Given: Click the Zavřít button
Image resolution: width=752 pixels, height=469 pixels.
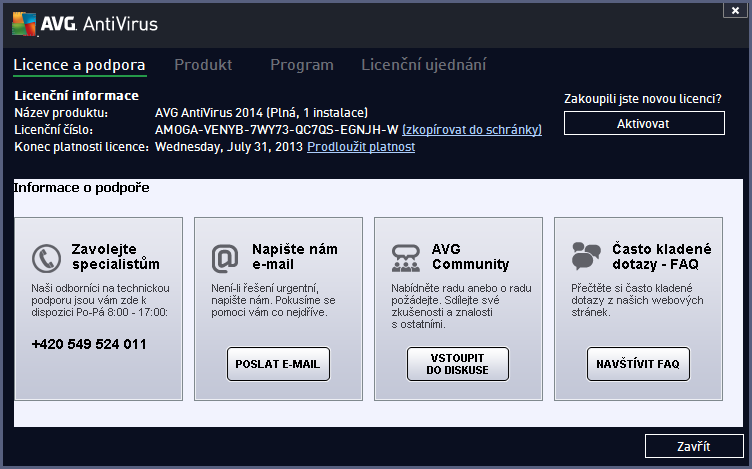Looking at the screenshot, I should [x=694, y=446].
